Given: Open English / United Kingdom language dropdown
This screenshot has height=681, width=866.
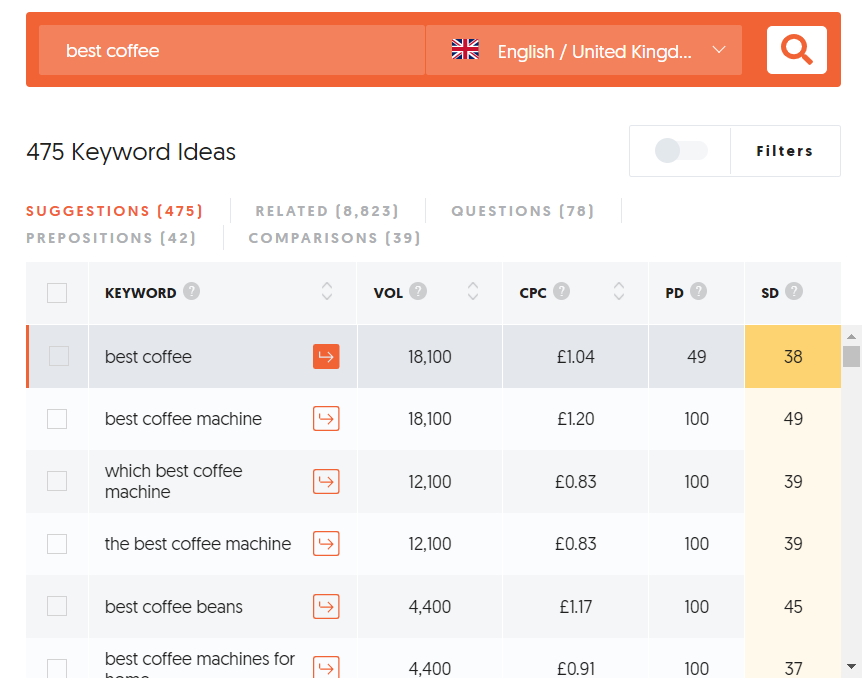Looking at the screenshot, I should (584, 51).
